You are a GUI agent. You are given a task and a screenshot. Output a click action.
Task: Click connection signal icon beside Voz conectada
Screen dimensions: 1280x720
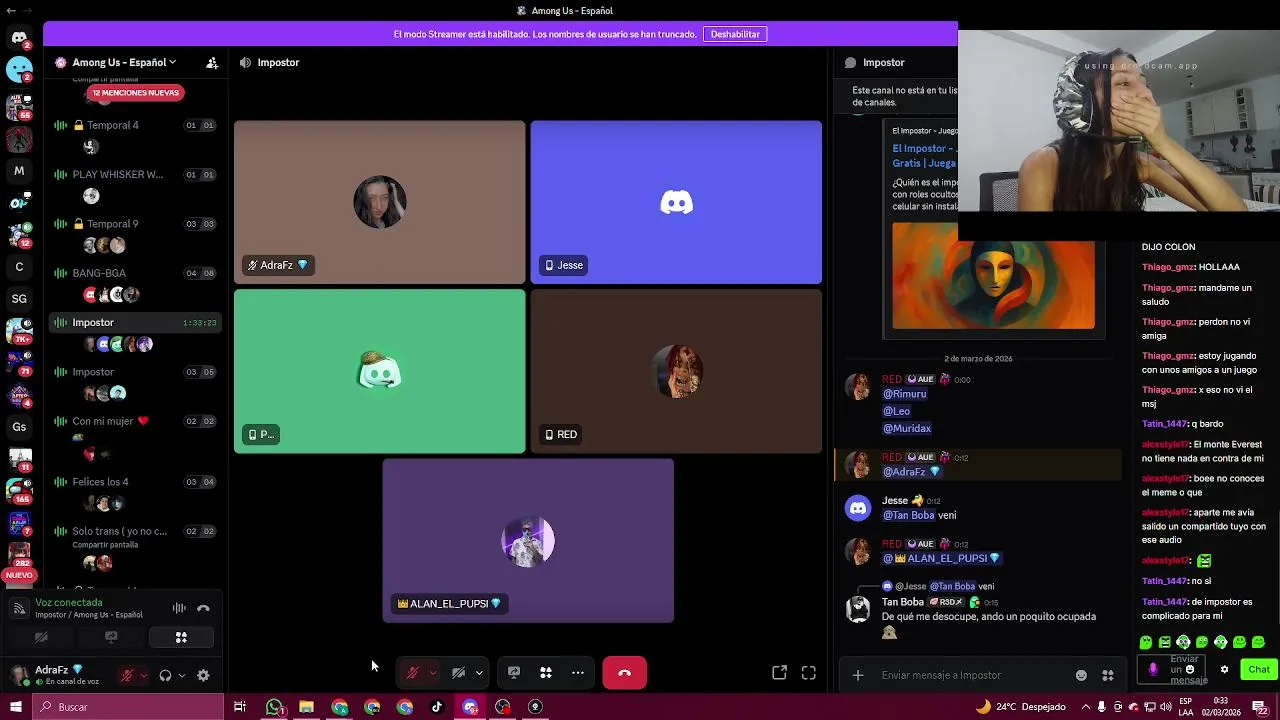coord(19,608)
